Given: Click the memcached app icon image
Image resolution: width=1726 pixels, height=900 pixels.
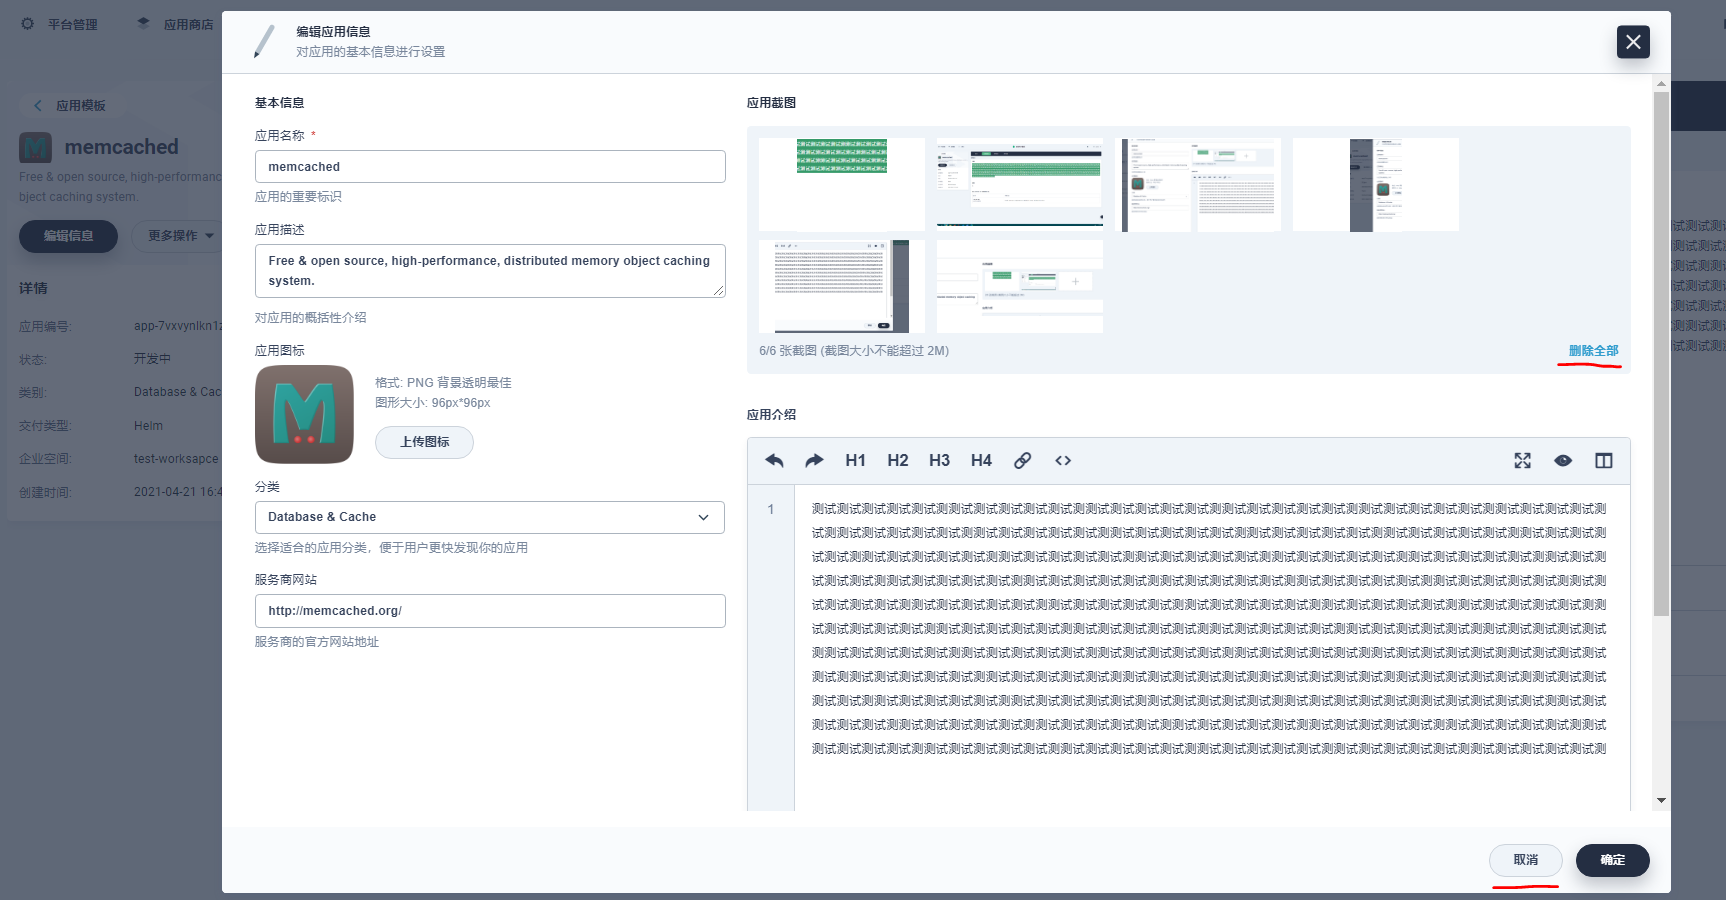Looking at the screenshot, I should (x=304, y=414).
